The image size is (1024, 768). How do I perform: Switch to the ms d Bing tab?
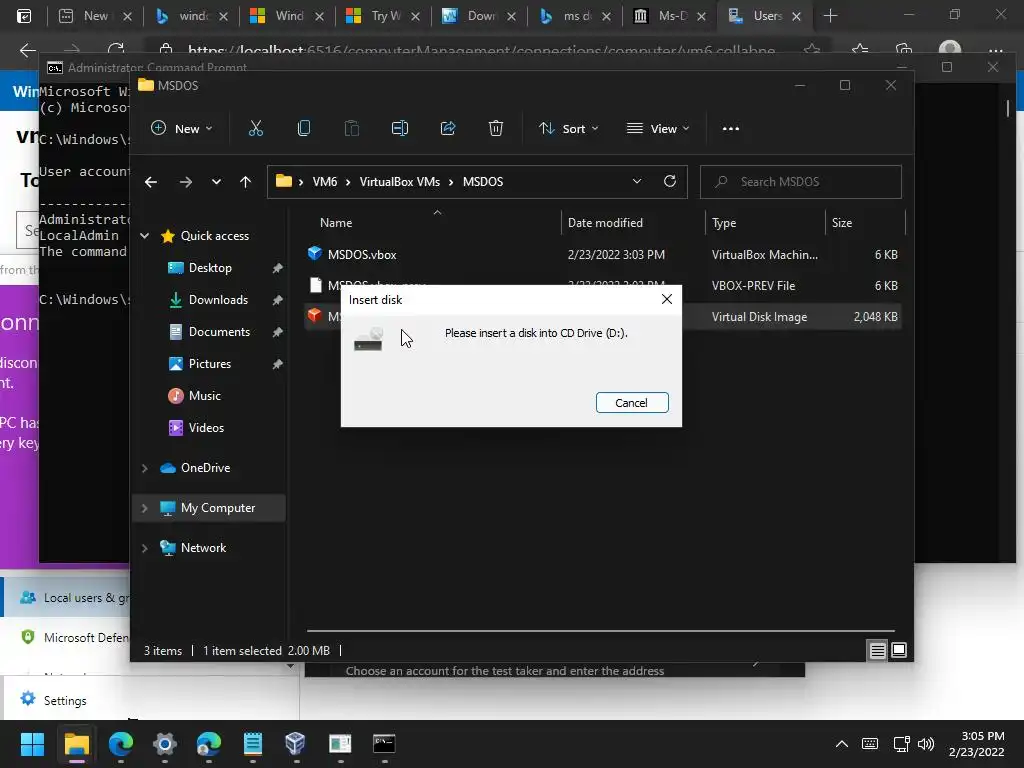pyautogui.click(x=575, y=16)
